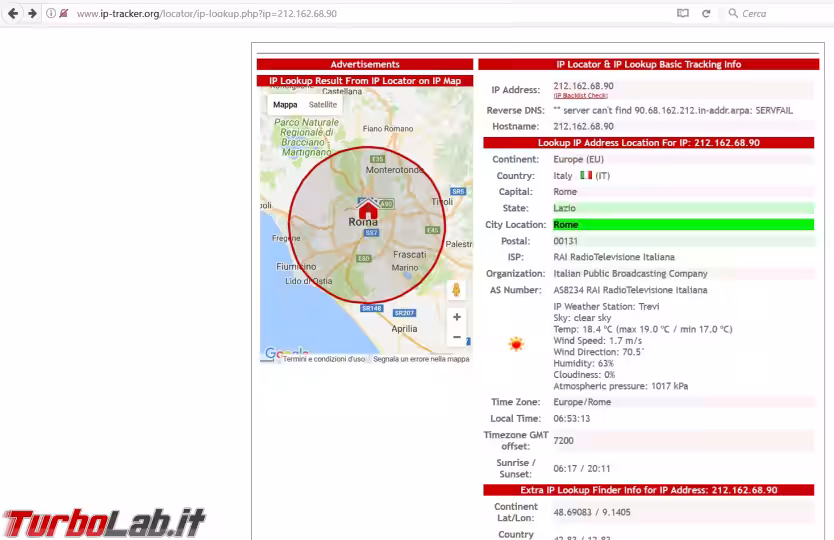Click the Capital Rome value
The image size is (834, 540).
pos(565,192)
